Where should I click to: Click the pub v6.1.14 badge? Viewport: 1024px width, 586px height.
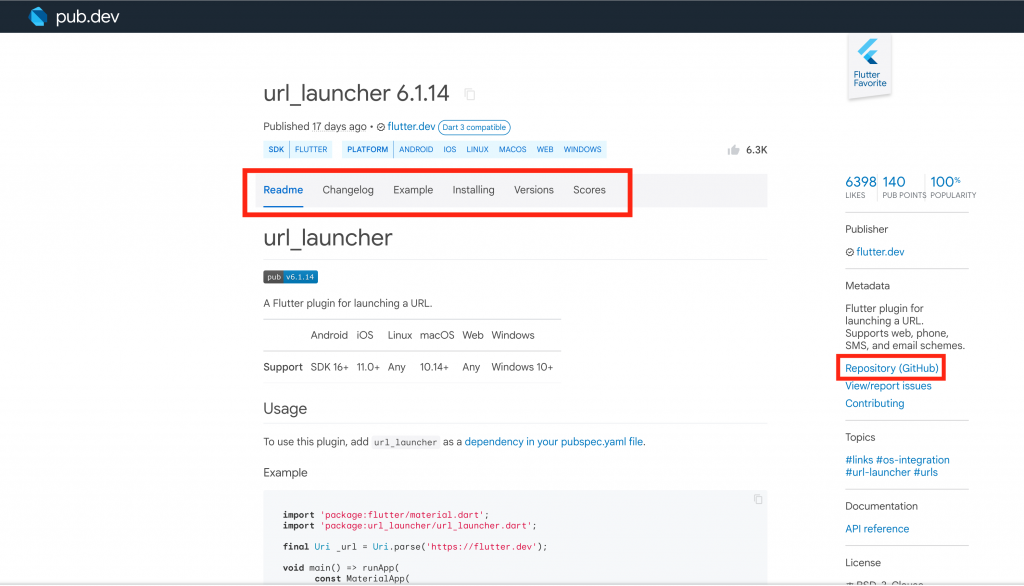point(291,277)
